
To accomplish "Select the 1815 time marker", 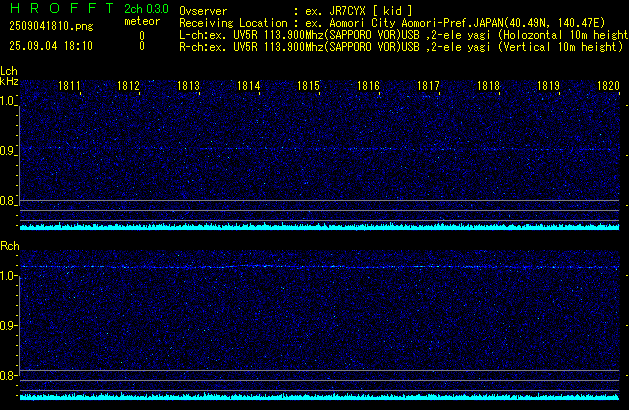I will pos(308,86).
